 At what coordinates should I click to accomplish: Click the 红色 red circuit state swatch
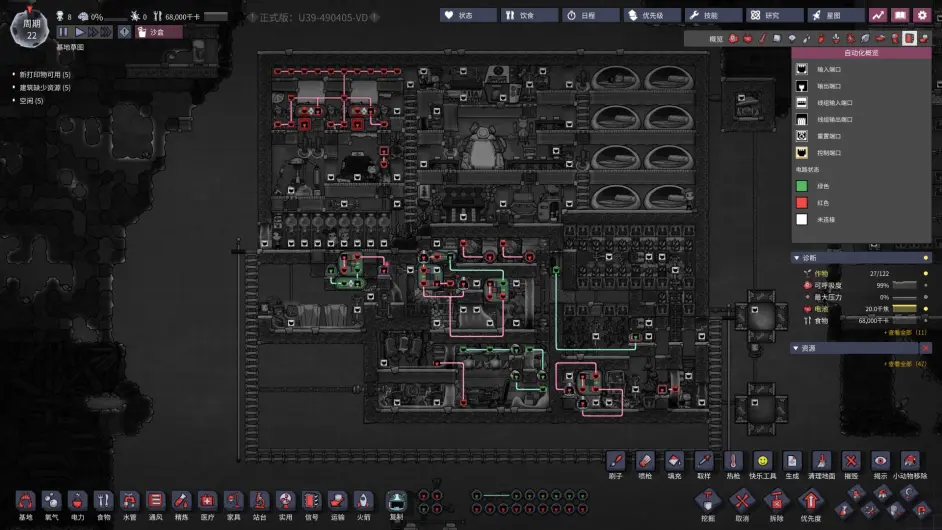click(x=801, y=203)
